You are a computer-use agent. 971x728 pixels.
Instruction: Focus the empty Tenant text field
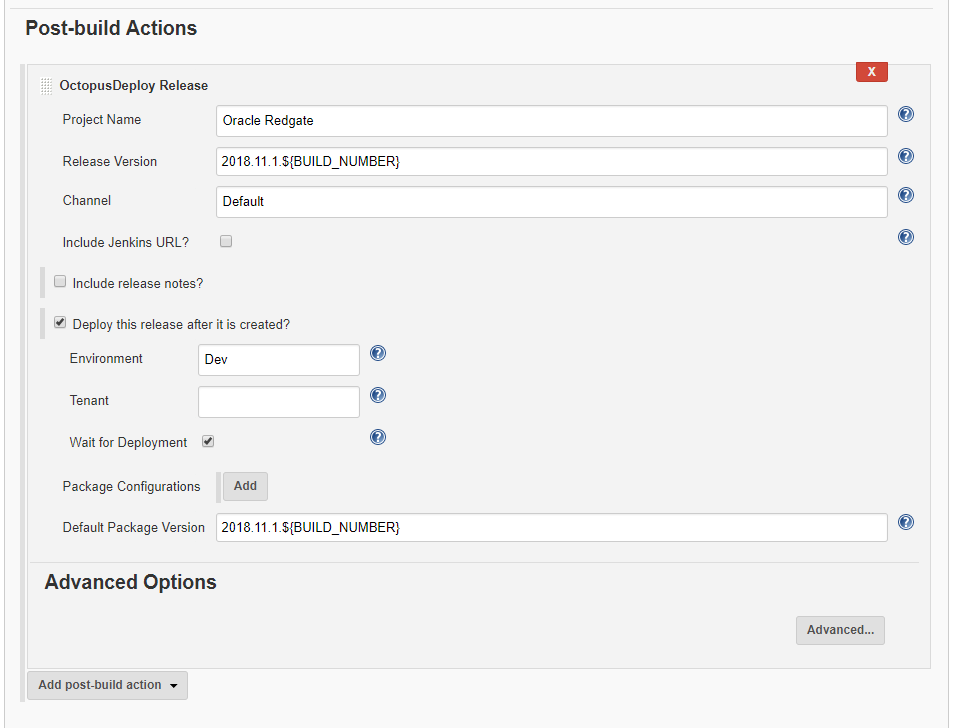(x=279, y=402)
